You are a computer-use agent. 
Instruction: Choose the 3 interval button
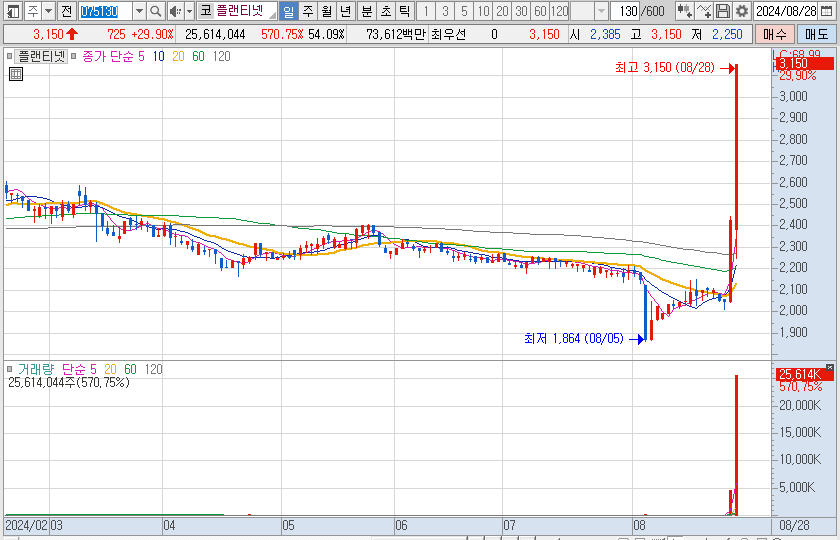pyautogui.click(x=445, y=11)
